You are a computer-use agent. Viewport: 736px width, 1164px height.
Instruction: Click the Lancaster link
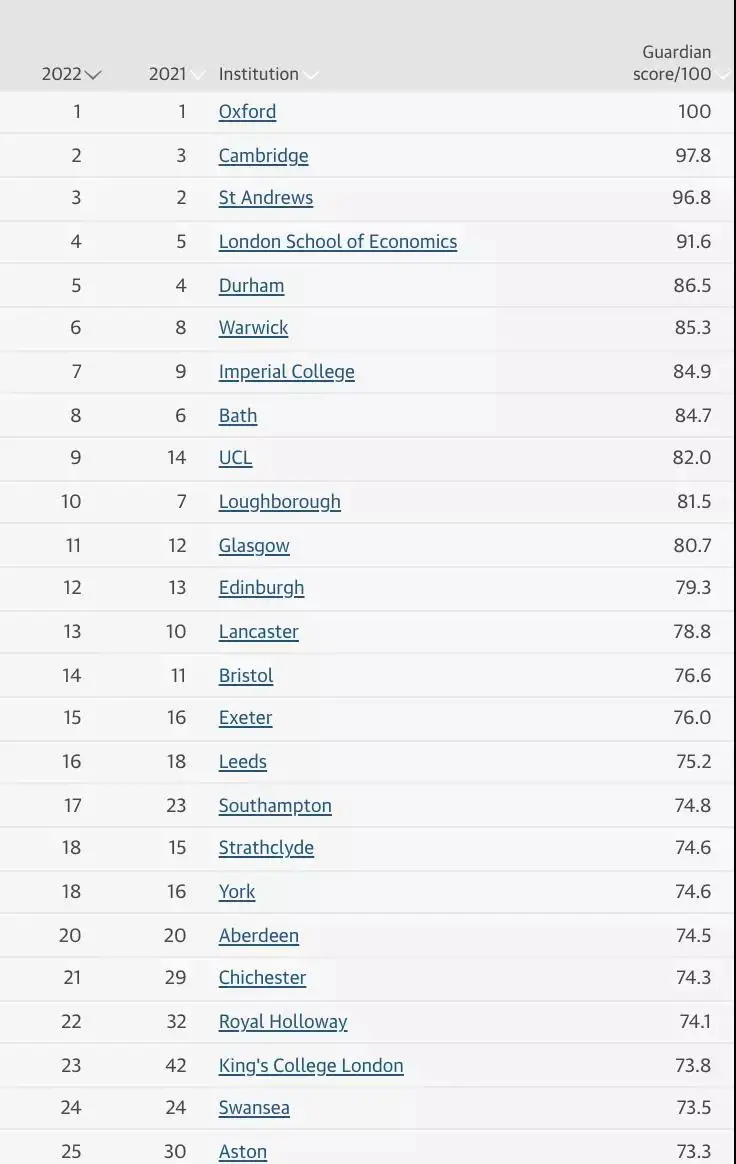click(258, 632)
